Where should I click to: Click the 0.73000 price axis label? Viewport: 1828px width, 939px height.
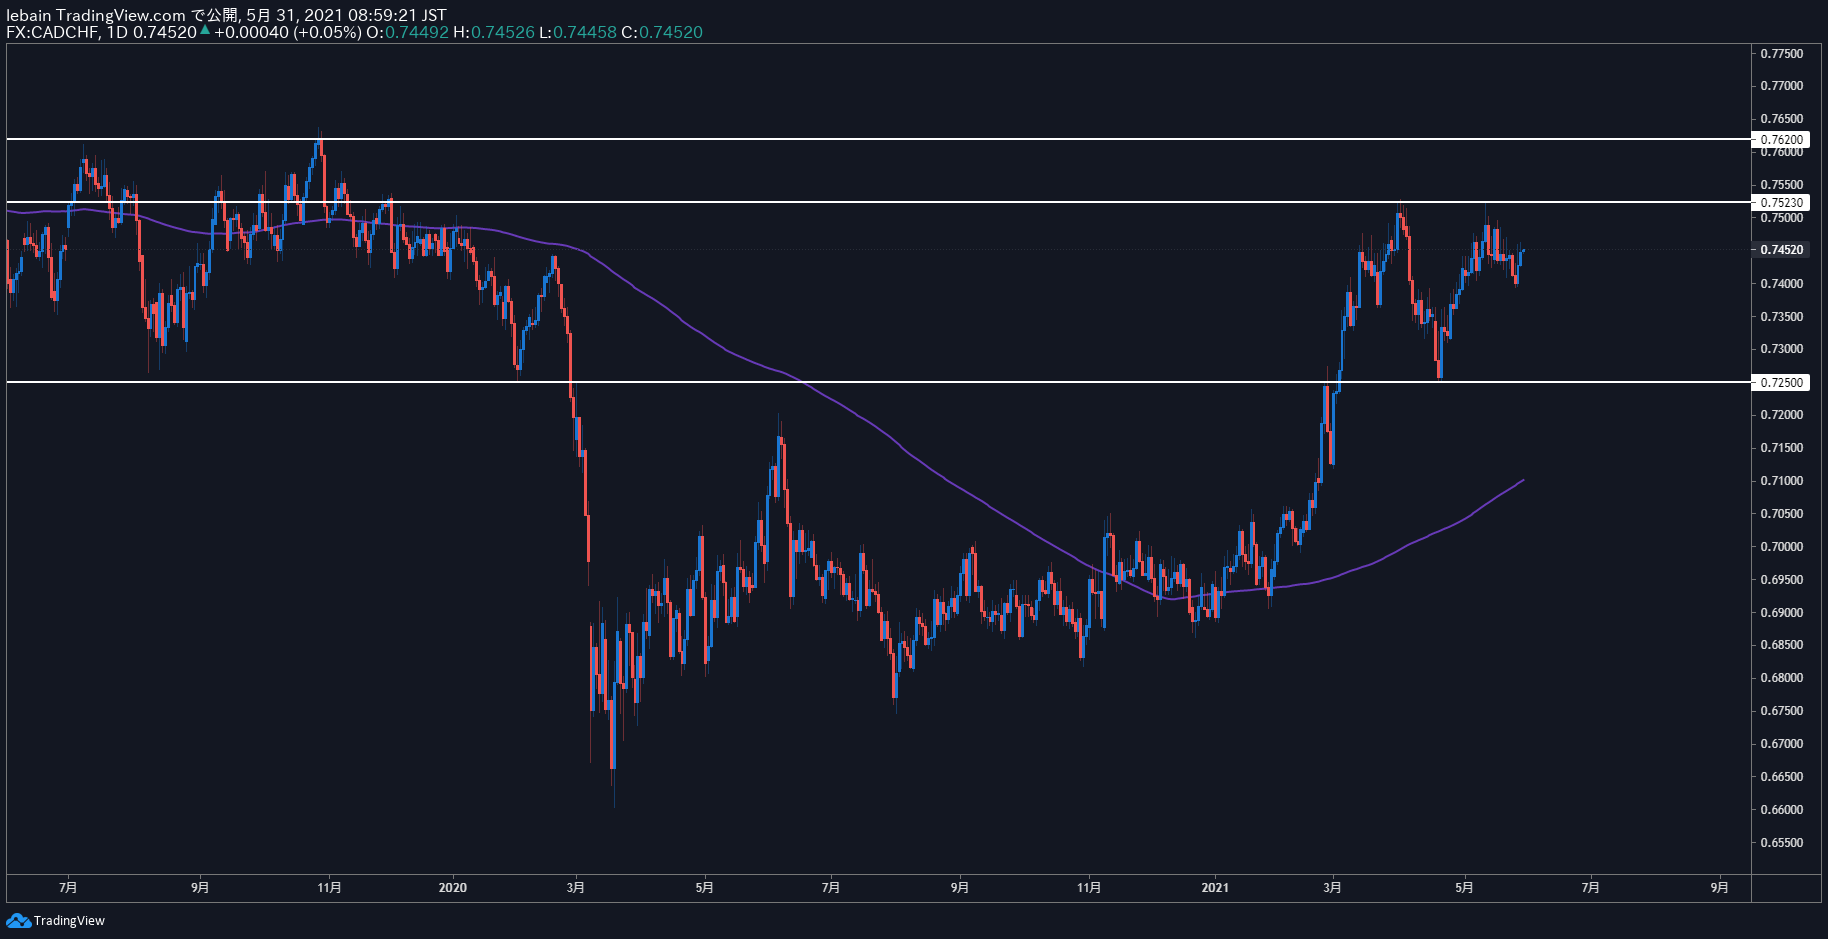click(x=1781, y=349)
